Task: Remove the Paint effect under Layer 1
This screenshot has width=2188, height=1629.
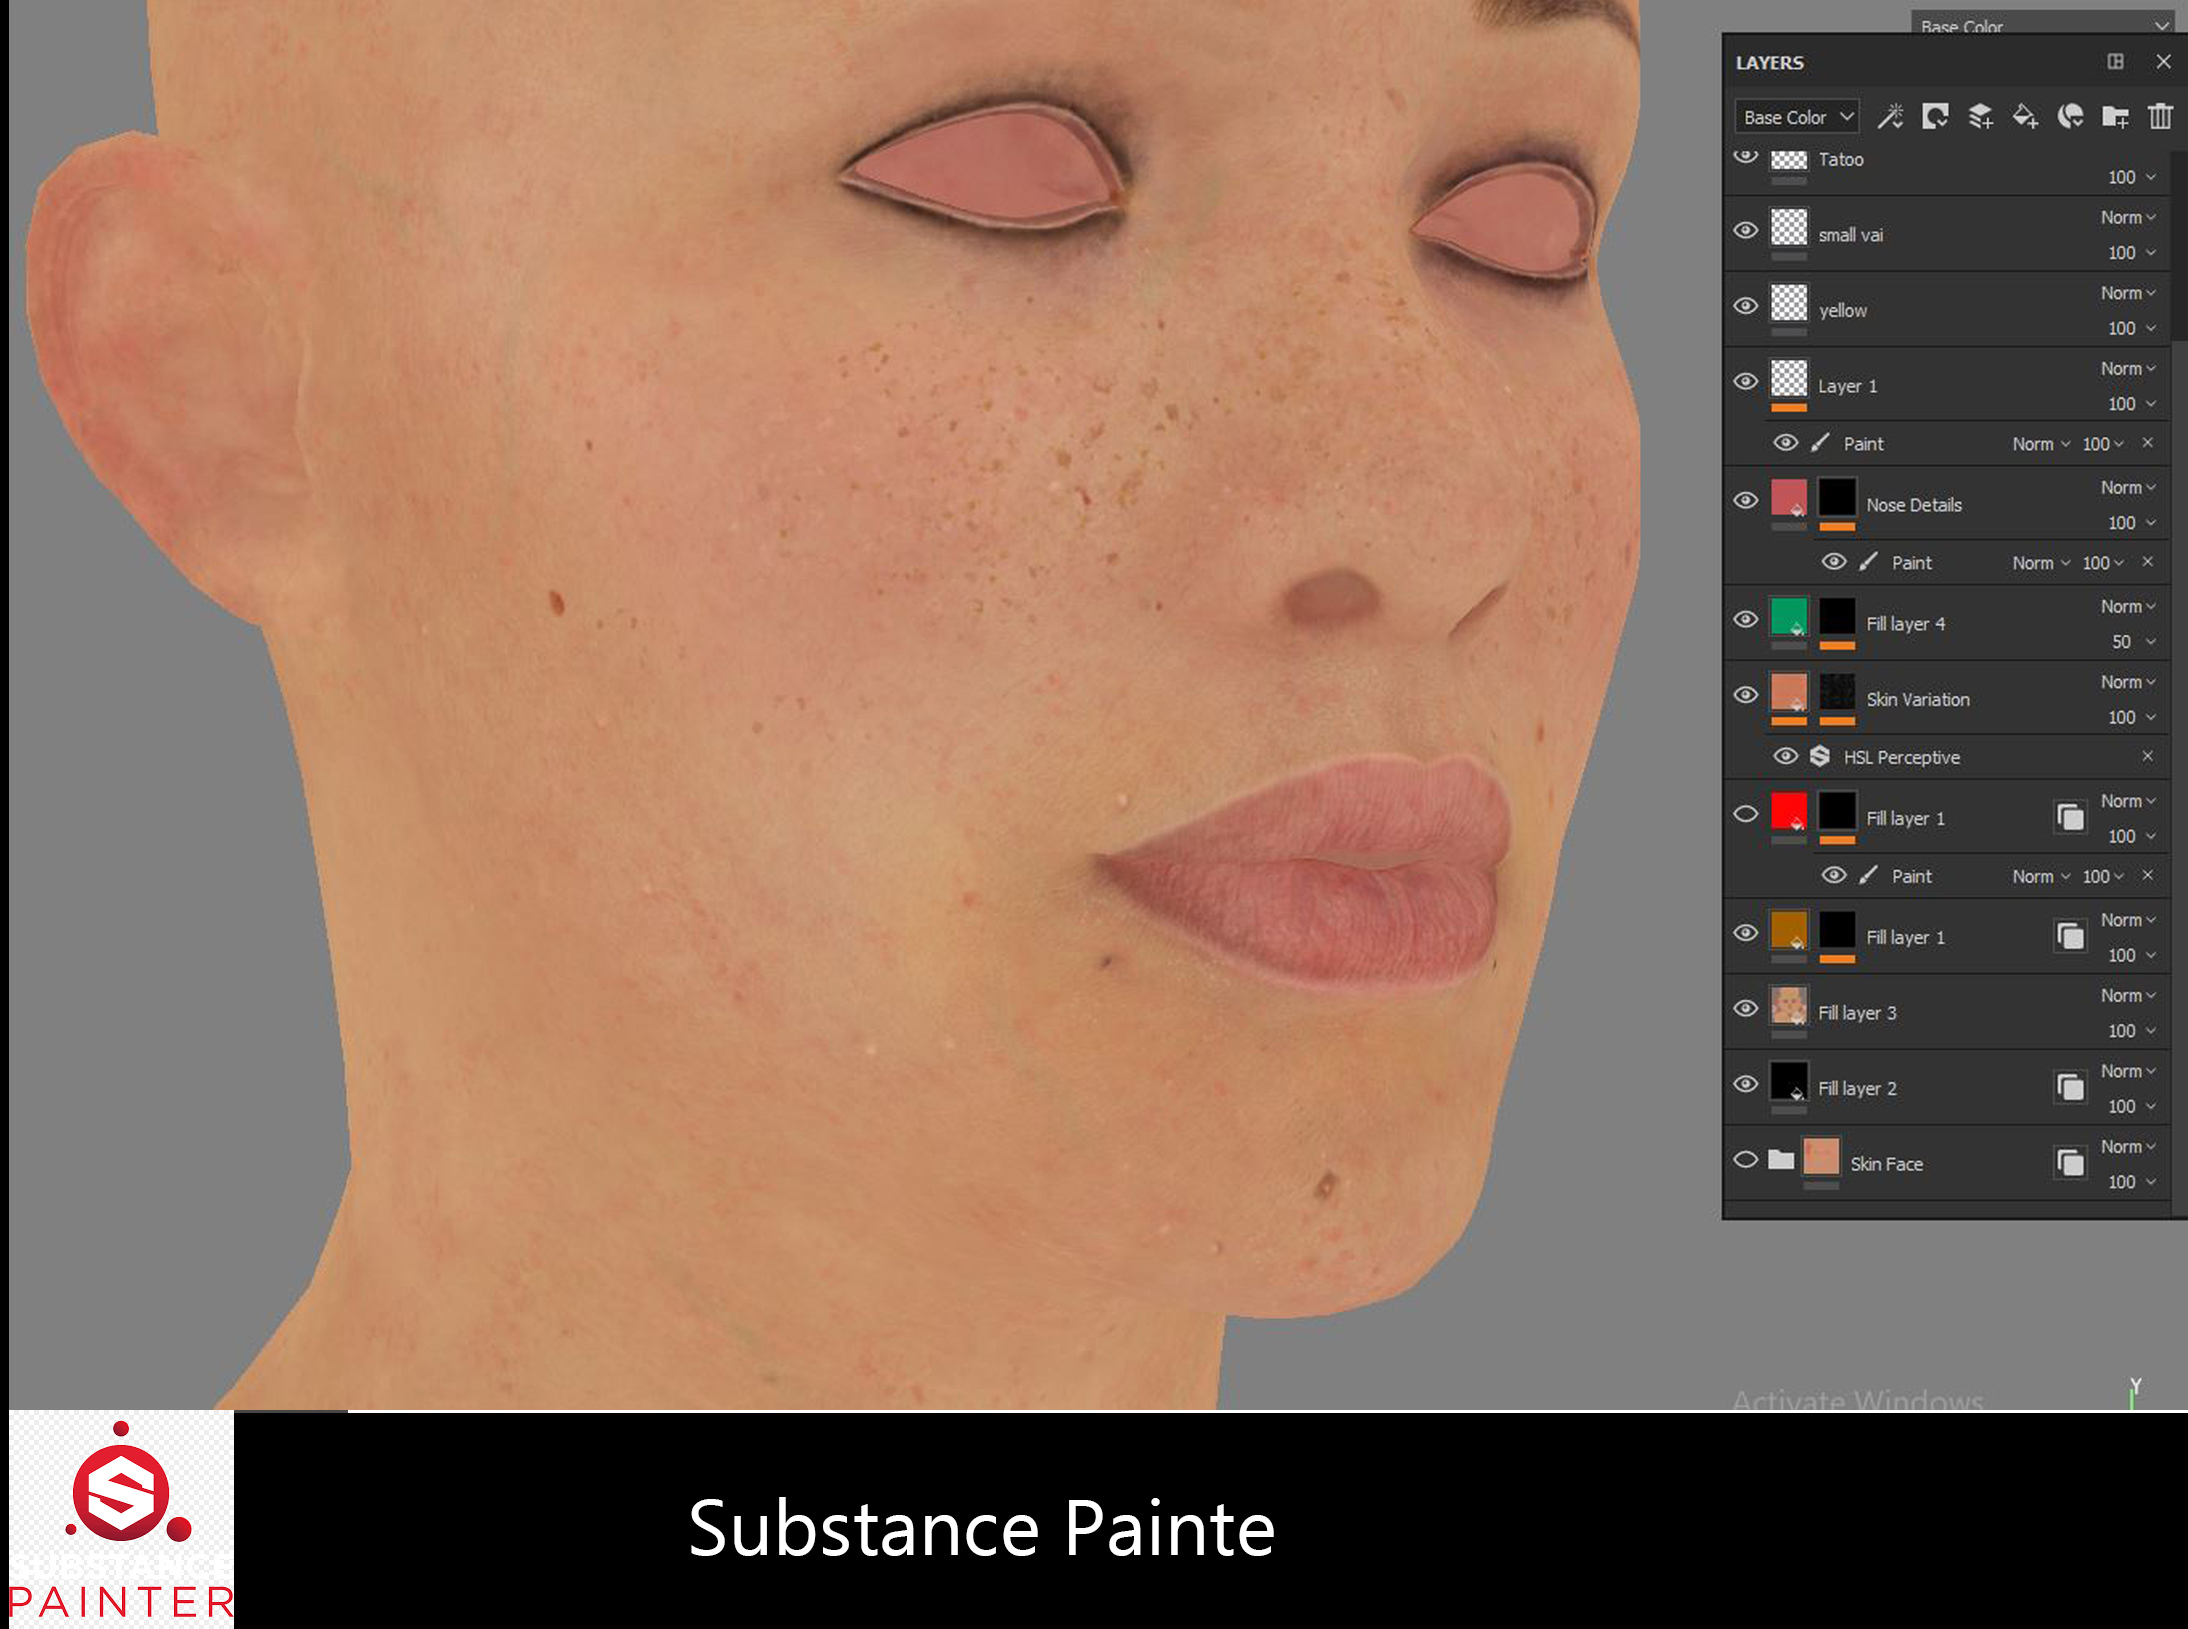Action: click(x=2147, y=442)
